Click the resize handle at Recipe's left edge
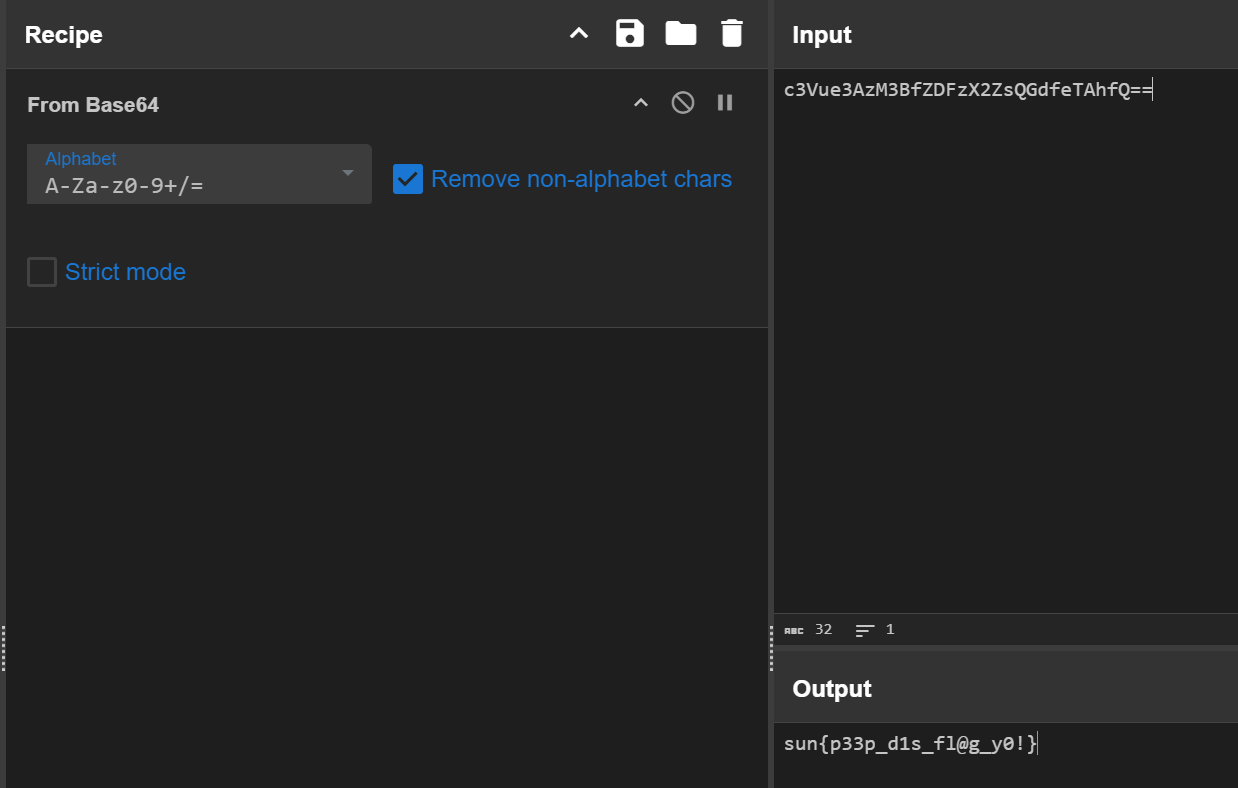This screenshot has width=1238, height=788. (3, 648)
